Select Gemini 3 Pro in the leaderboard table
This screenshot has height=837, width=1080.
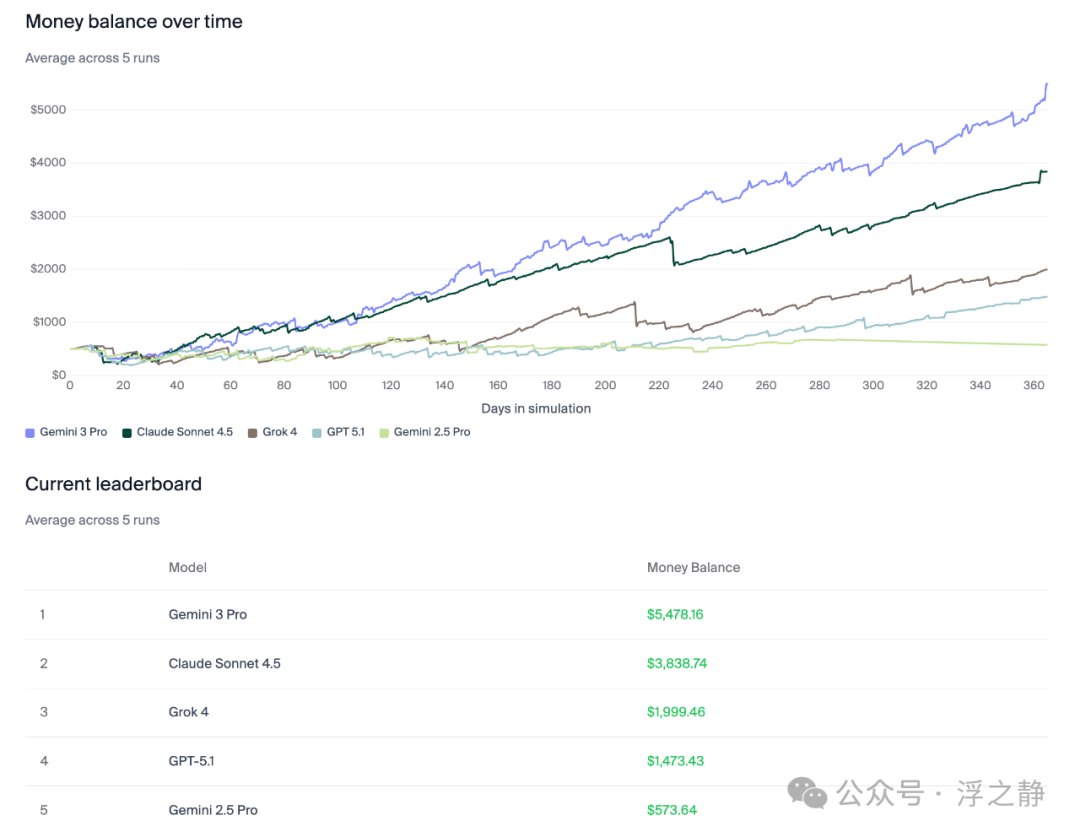pos(208,614)
